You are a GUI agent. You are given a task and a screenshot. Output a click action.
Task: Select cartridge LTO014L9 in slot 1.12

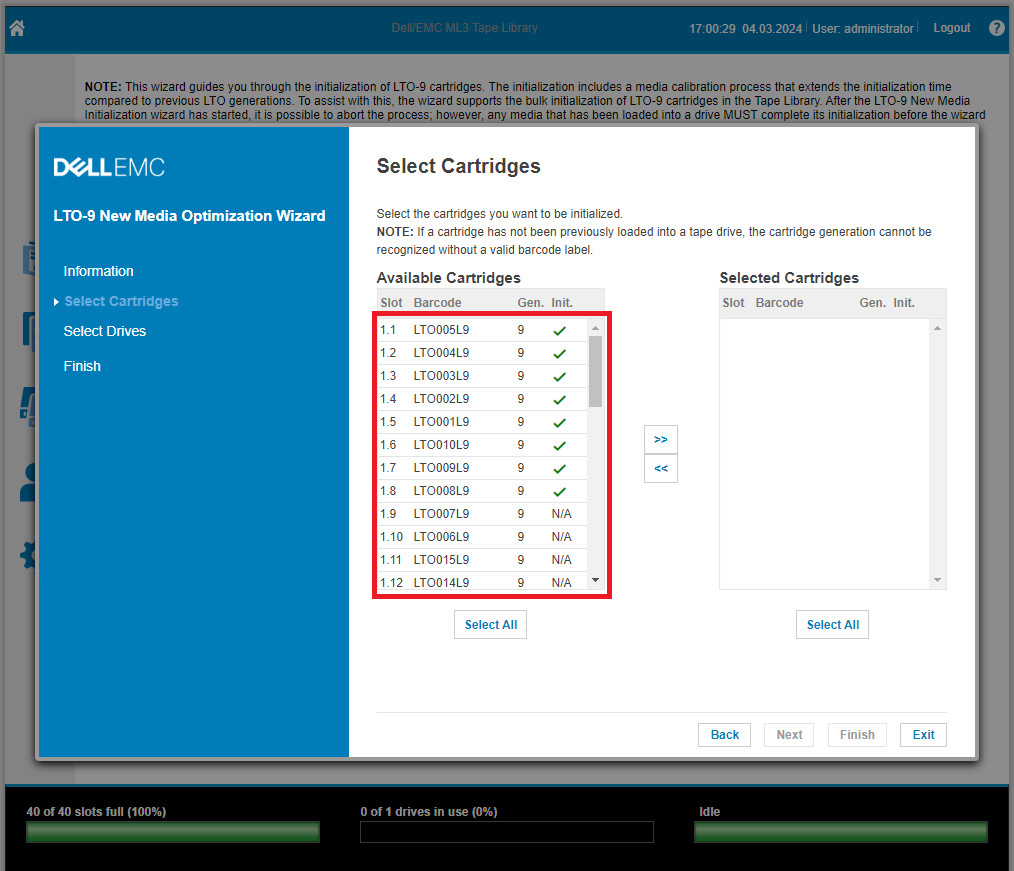[482, 581]
